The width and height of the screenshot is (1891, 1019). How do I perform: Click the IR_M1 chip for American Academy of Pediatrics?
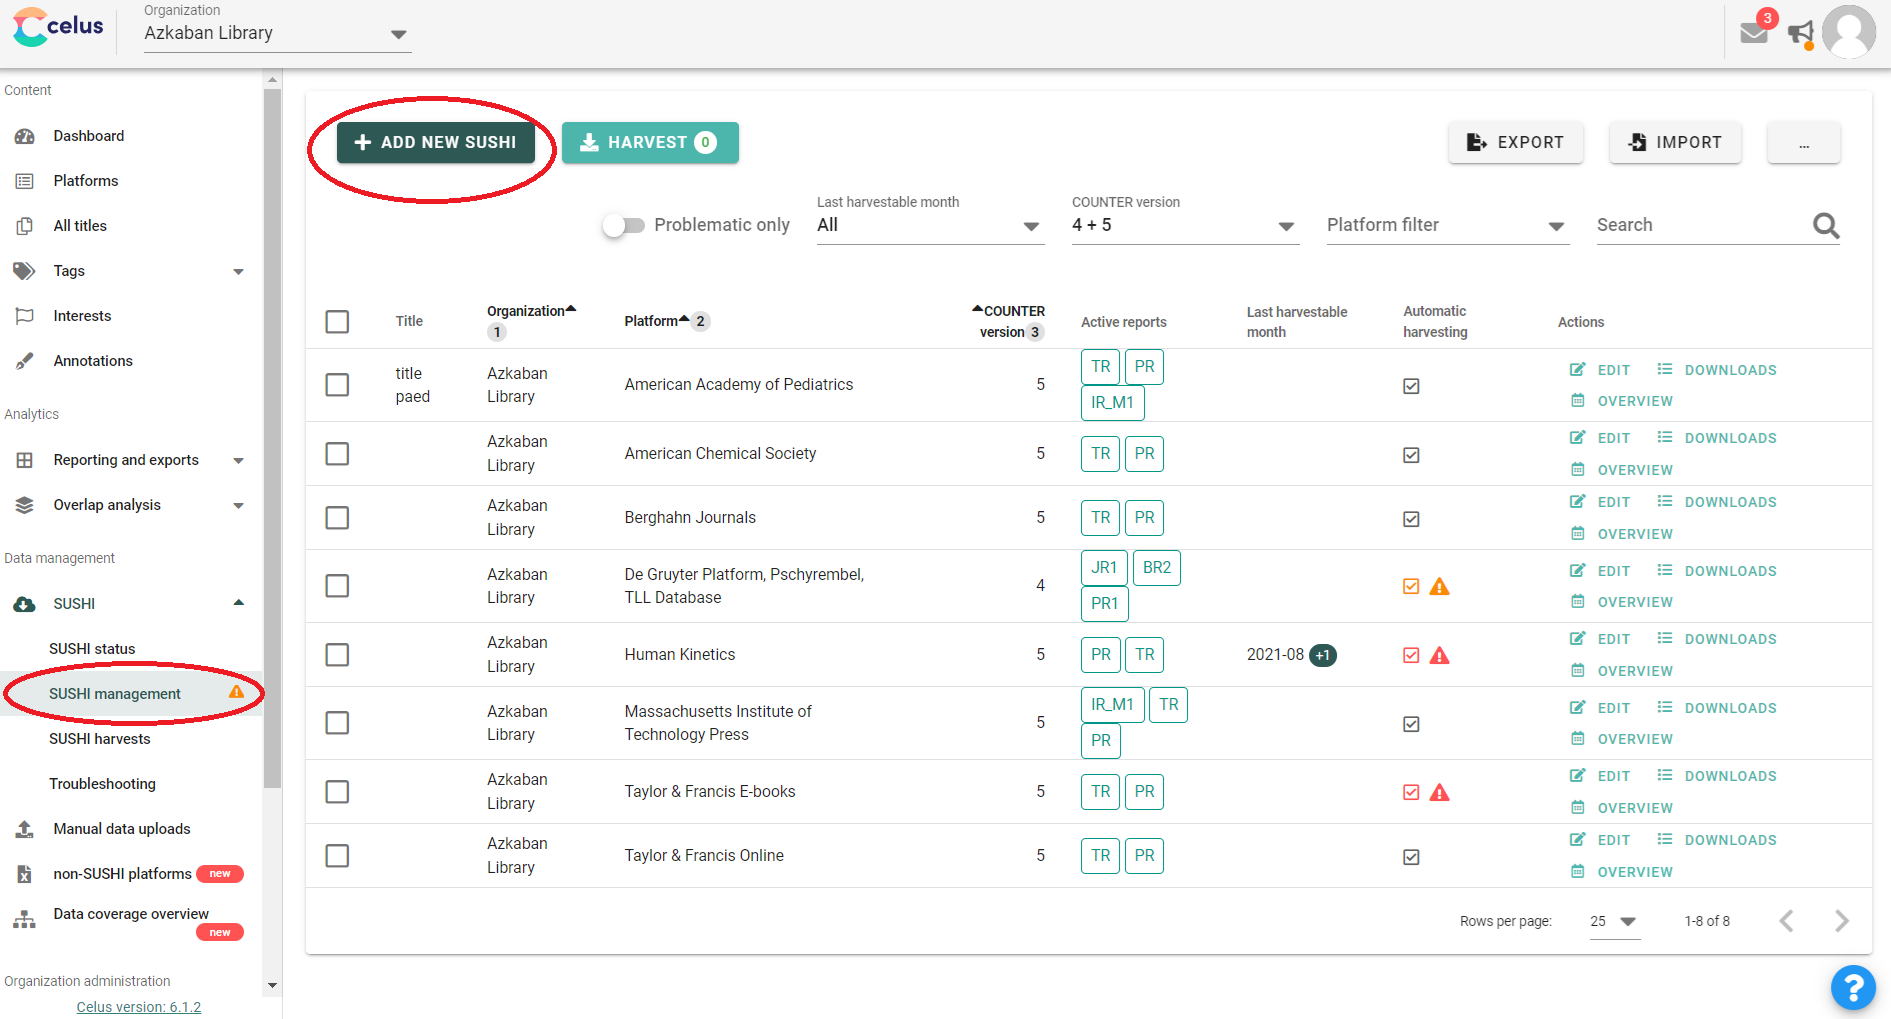(x=1112, y=402)
